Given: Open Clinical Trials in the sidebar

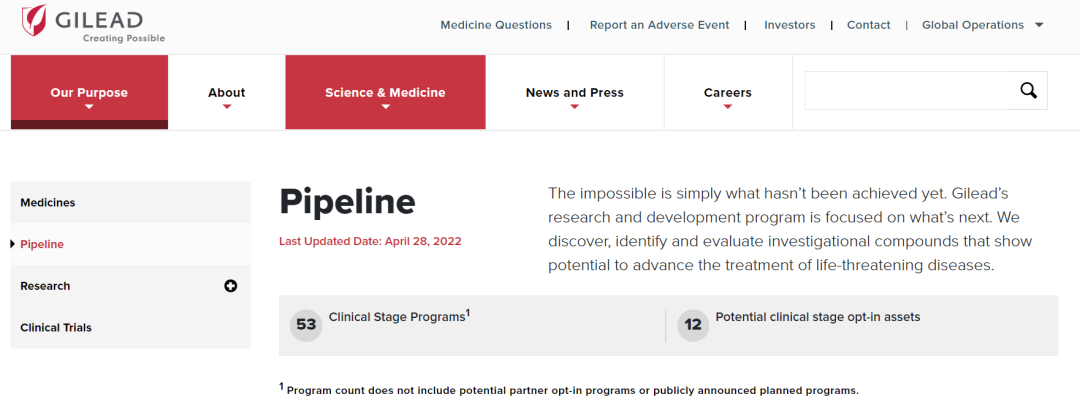Looking at the screenshot, I should (131, 327).
